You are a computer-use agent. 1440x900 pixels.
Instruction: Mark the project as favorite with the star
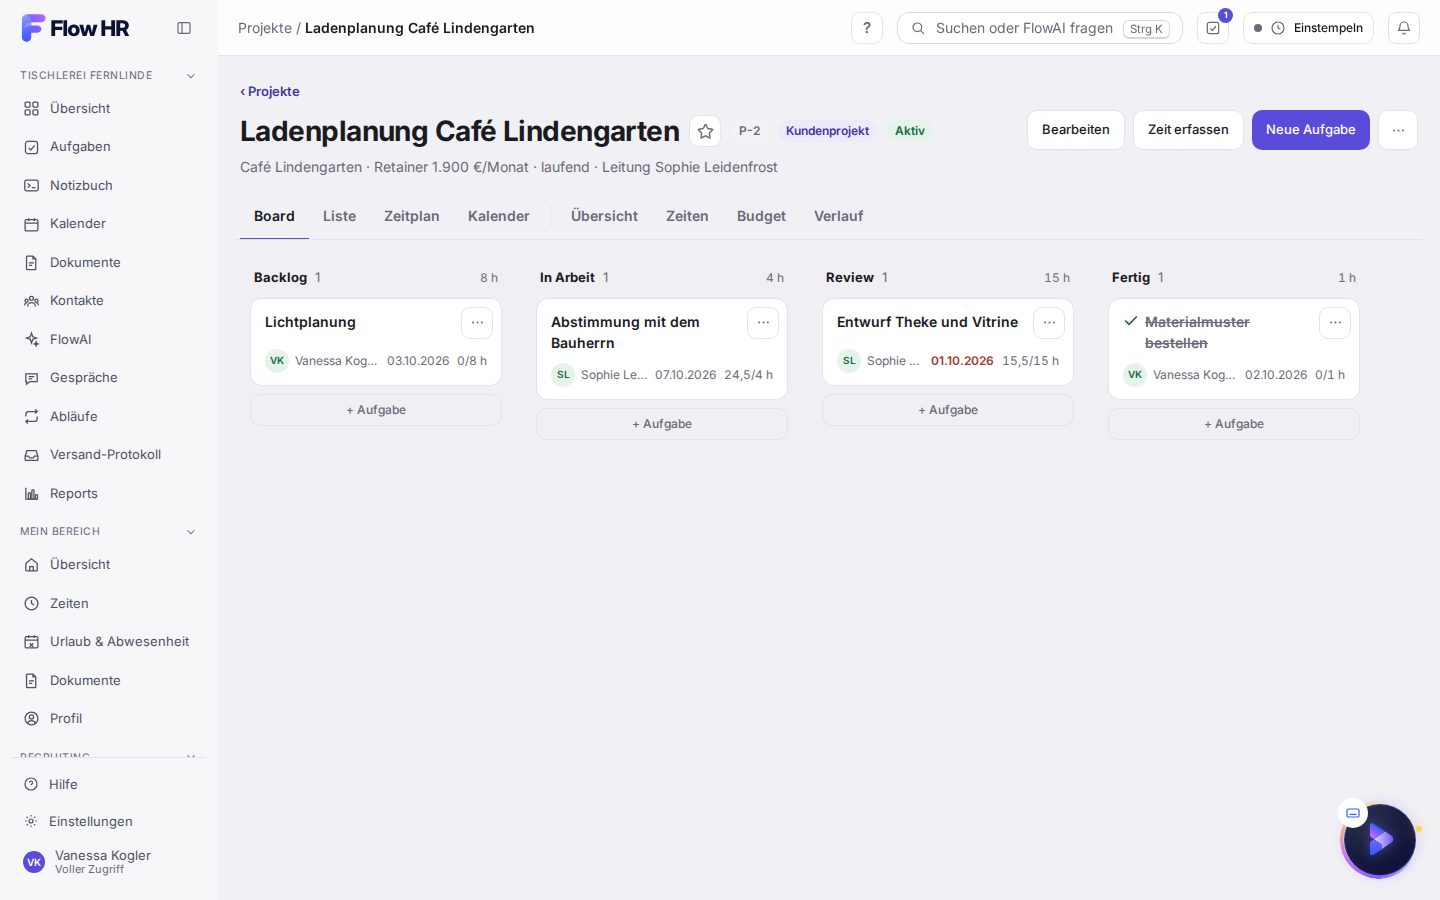click(705, 131)
